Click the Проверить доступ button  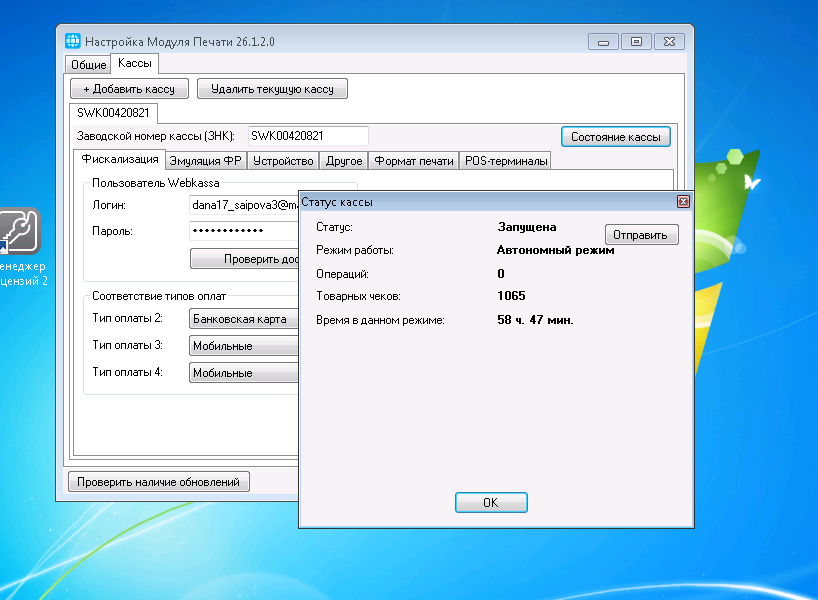(244, 259)
